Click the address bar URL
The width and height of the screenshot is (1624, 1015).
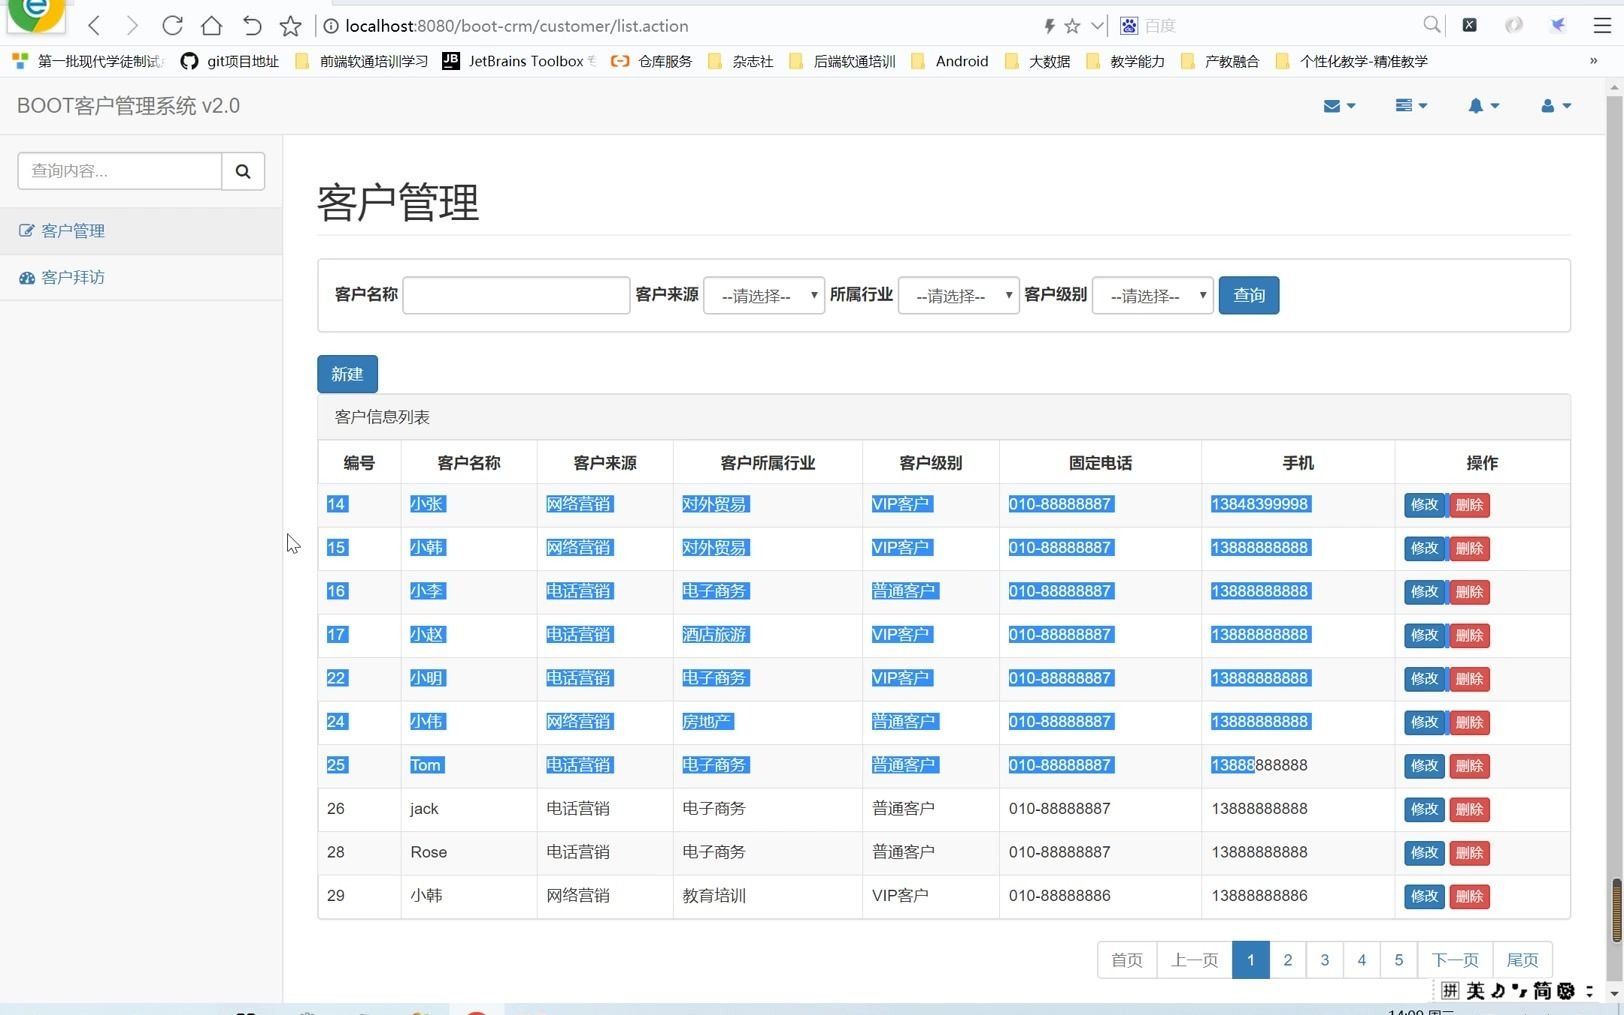pyautogui.click(x=516, y=26)
